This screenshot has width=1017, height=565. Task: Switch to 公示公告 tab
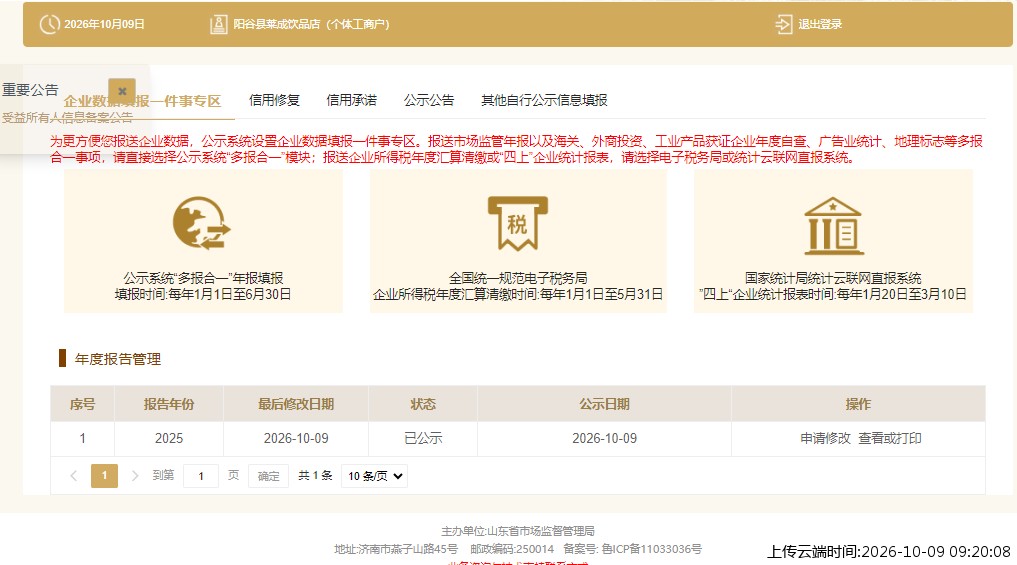pyautogui.click(x=429, y=100)
